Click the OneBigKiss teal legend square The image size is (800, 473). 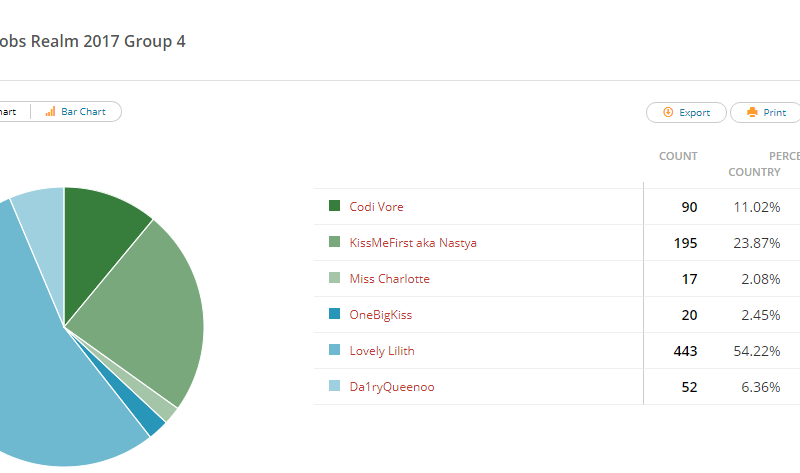point(334,313)
